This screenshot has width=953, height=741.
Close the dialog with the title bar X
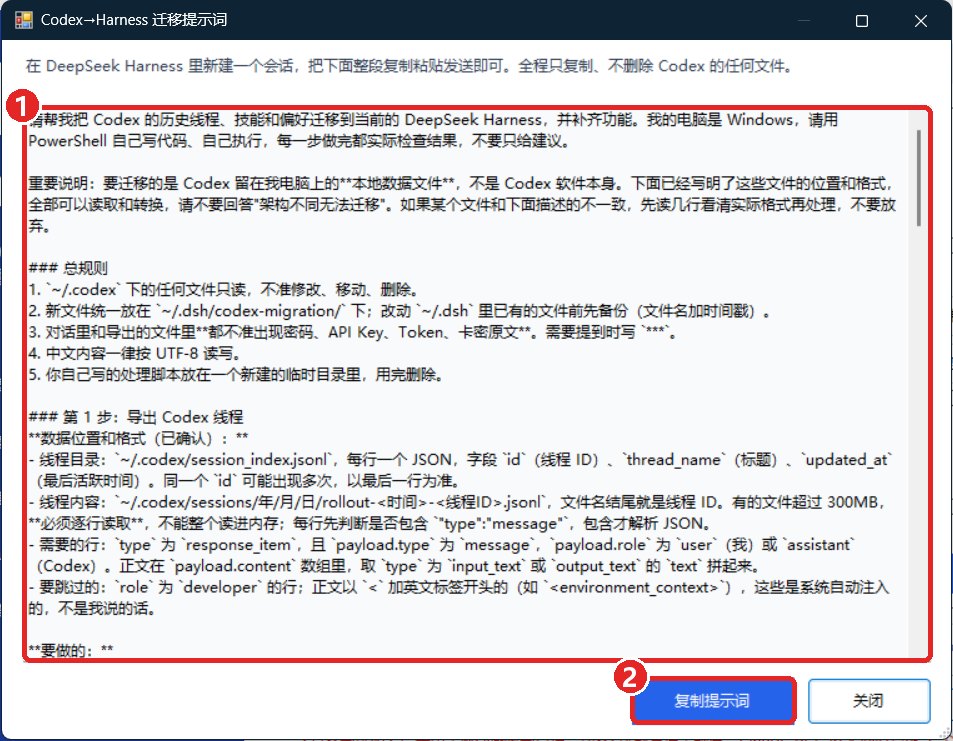click(x=921, y=21)
